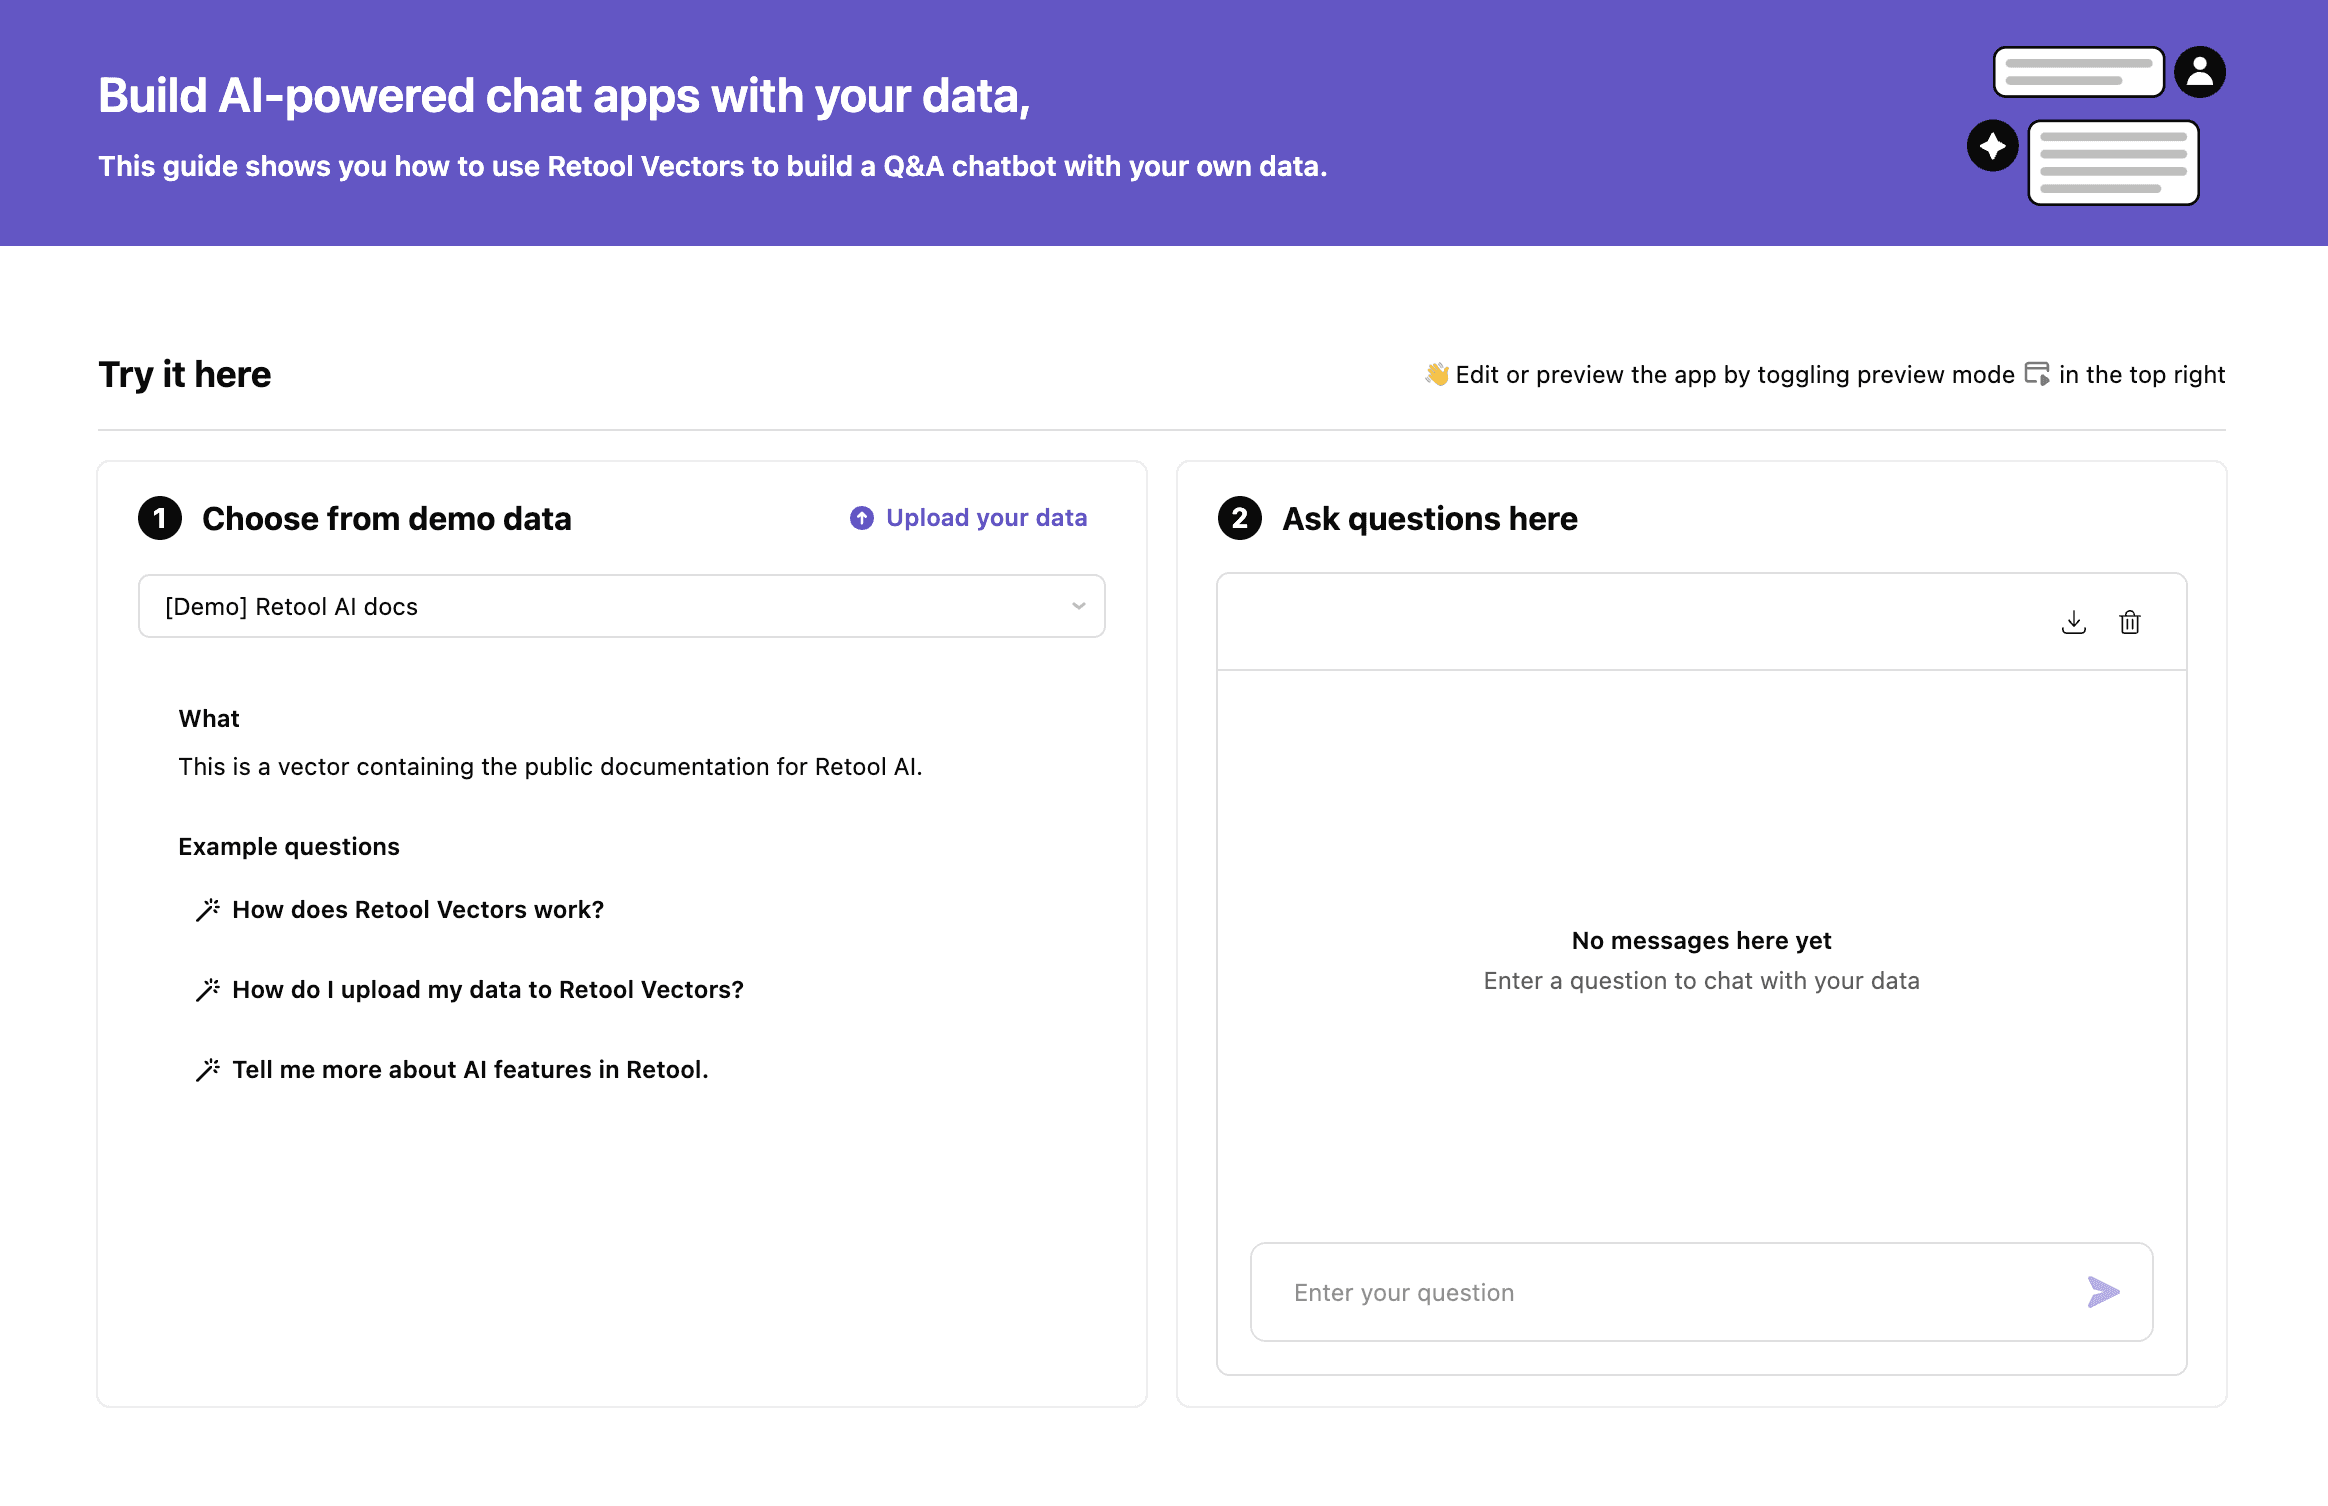Image resolution: width=2328 pixels, height=1506 pixels.
Task: Click the upload arrow icon near Upload your data
Action: pos(861,518)
